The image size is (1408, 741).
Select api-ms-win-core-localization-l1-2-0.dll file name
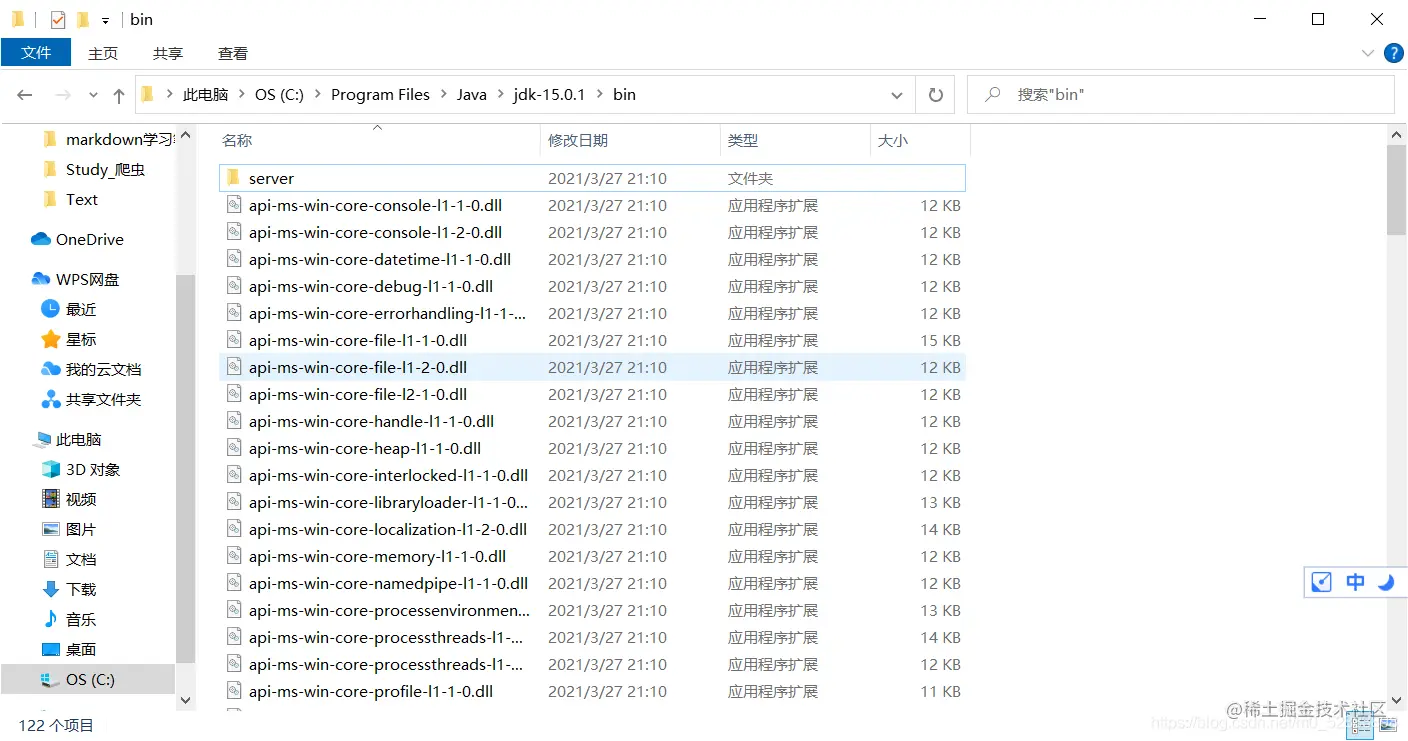tap(388, 529)
